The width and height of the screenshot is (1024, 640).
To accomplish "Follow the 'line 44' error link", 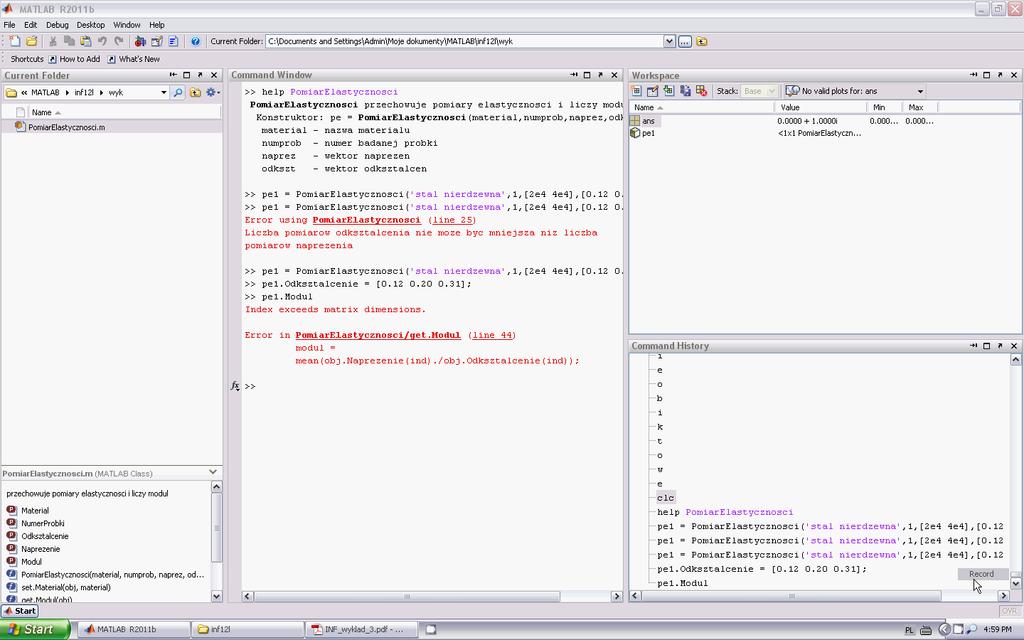I will (x=492, y=335).
